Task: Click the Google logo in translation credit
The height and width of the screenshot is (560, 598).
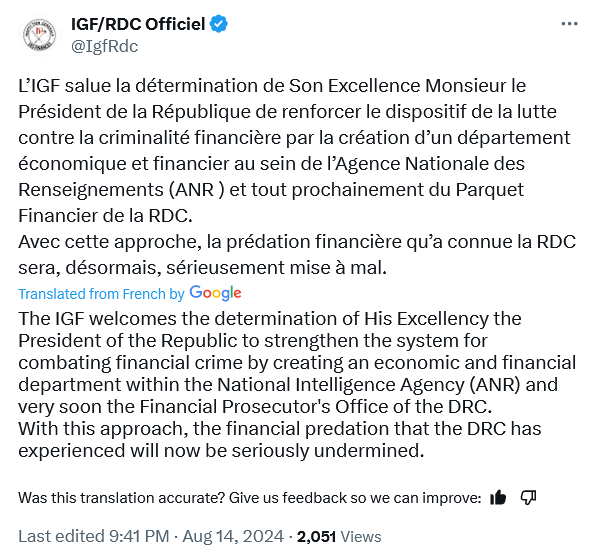Action: 215,293
